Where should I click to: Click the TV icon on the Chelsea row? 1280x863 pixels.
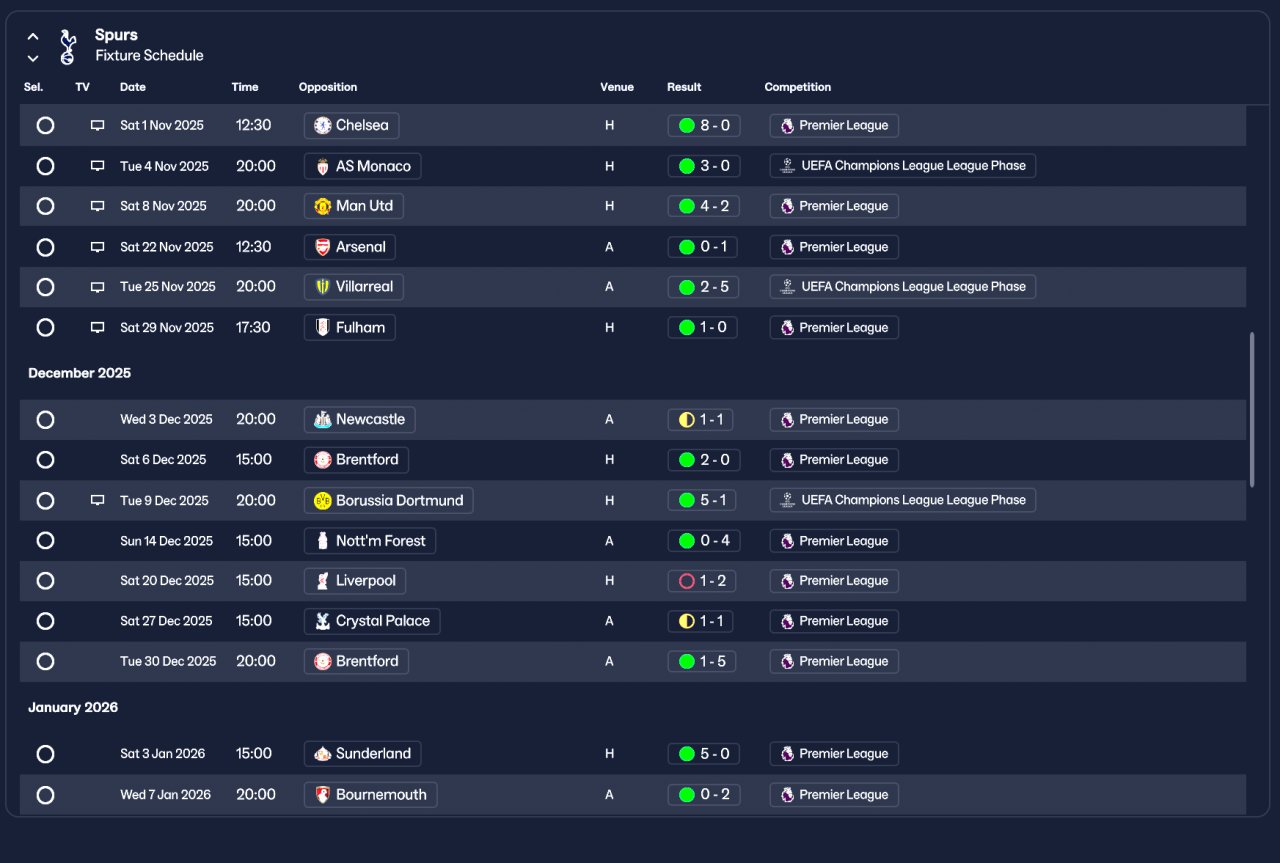pos(97,126)
